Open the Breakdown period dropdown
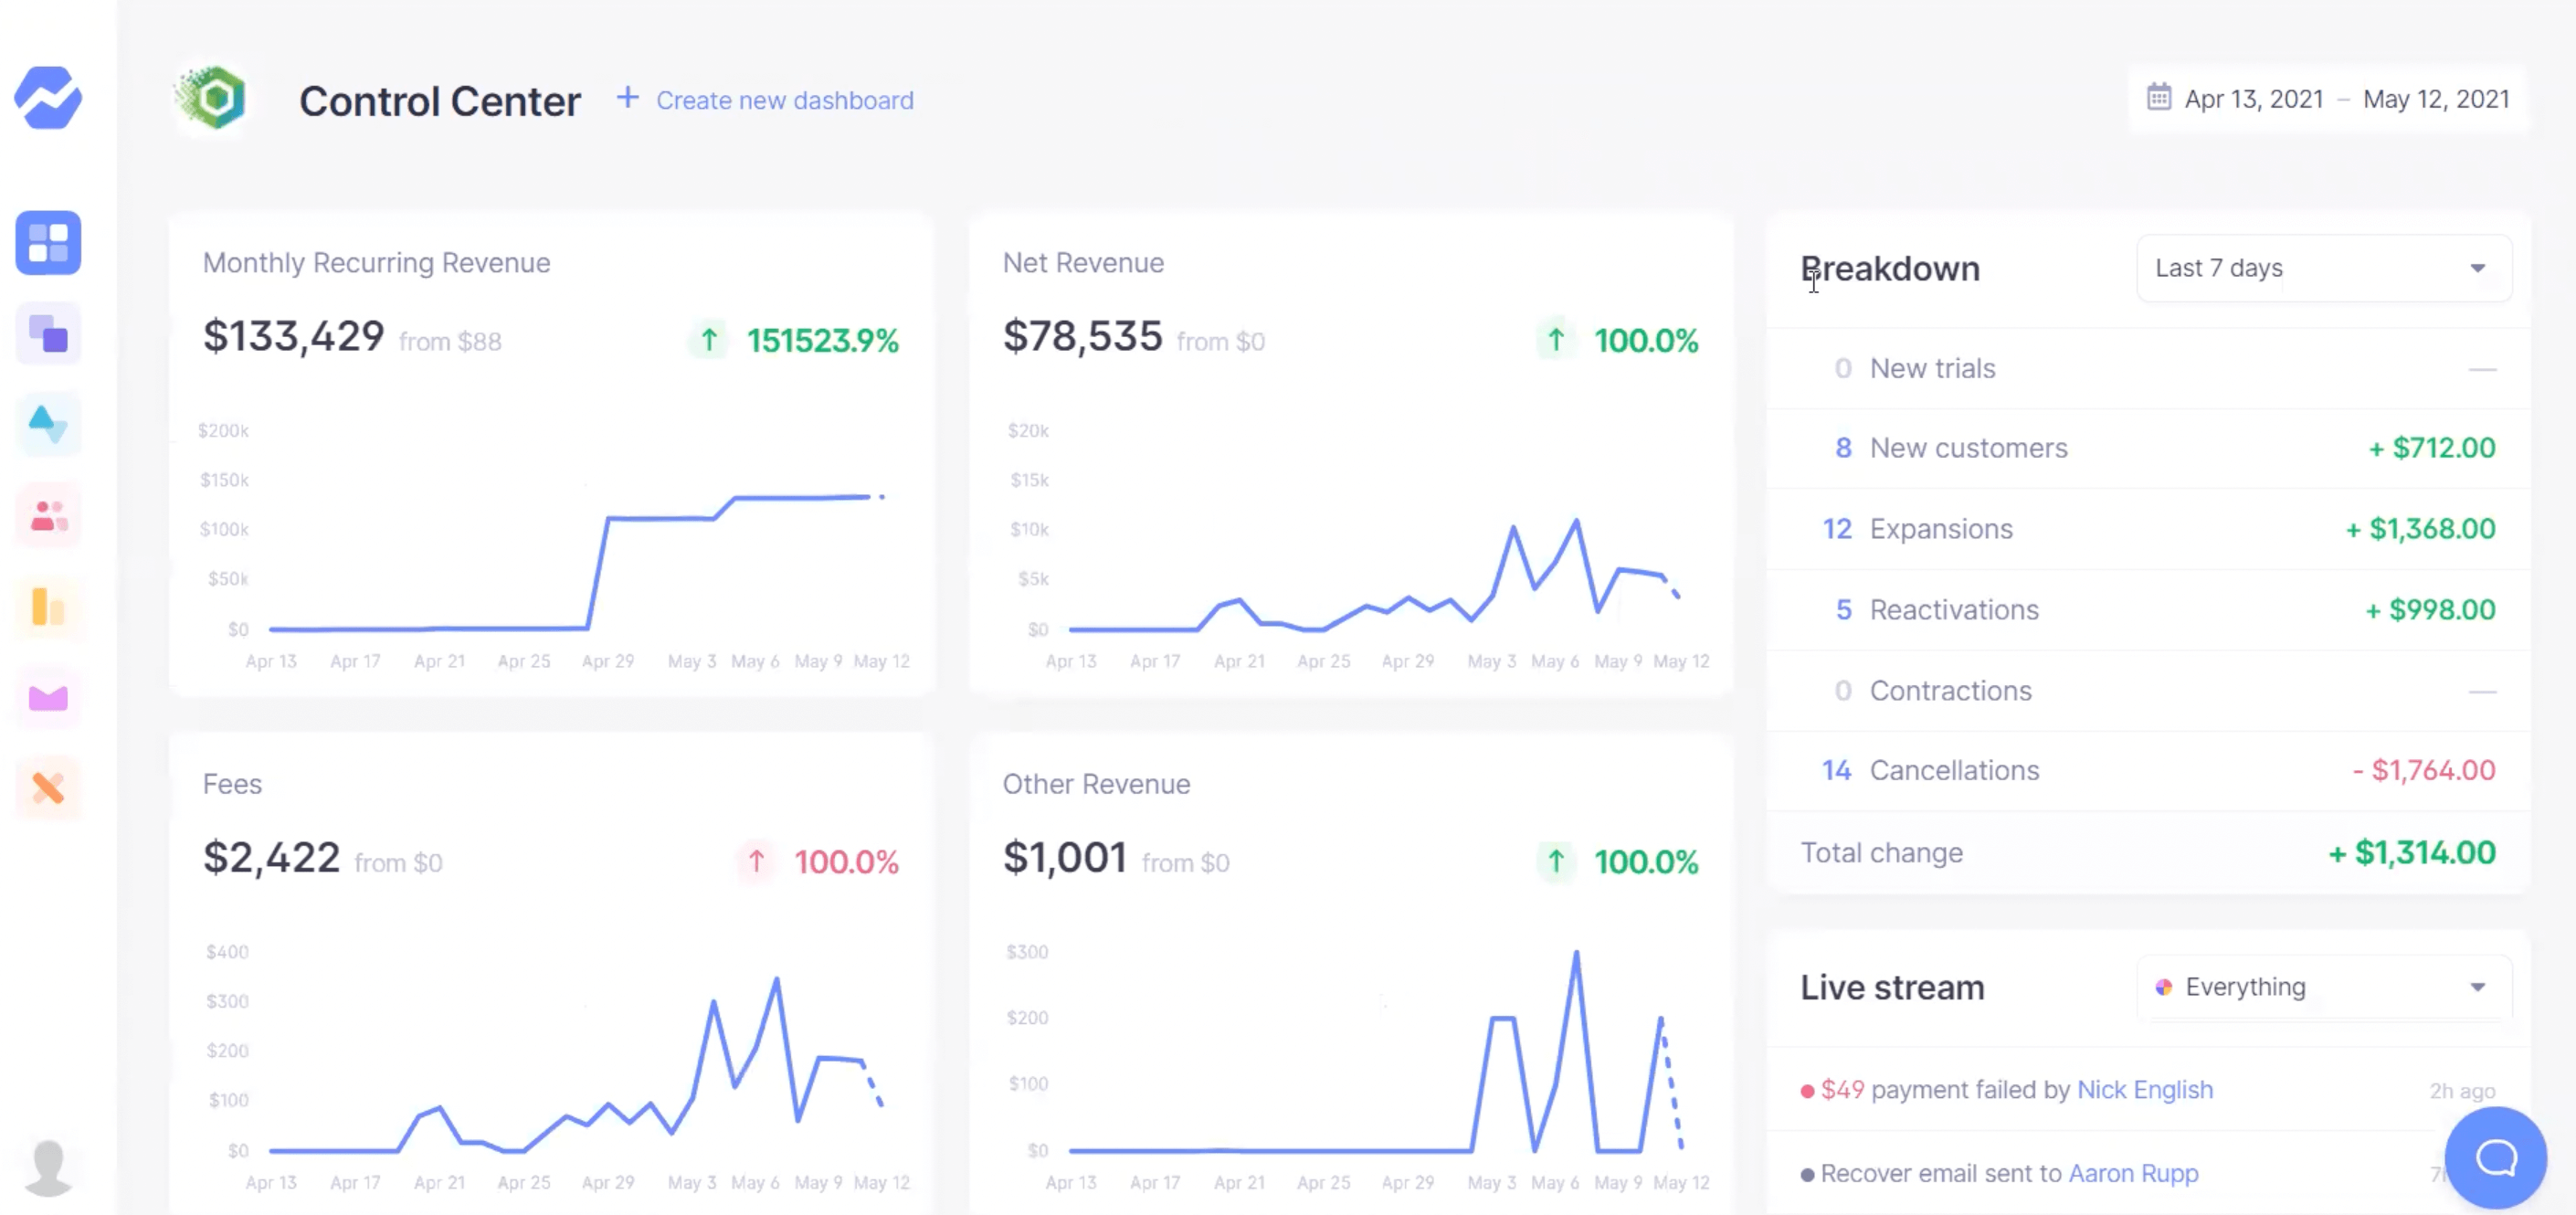This screenshot has width=2576, height=1215. coord(2321,268)
